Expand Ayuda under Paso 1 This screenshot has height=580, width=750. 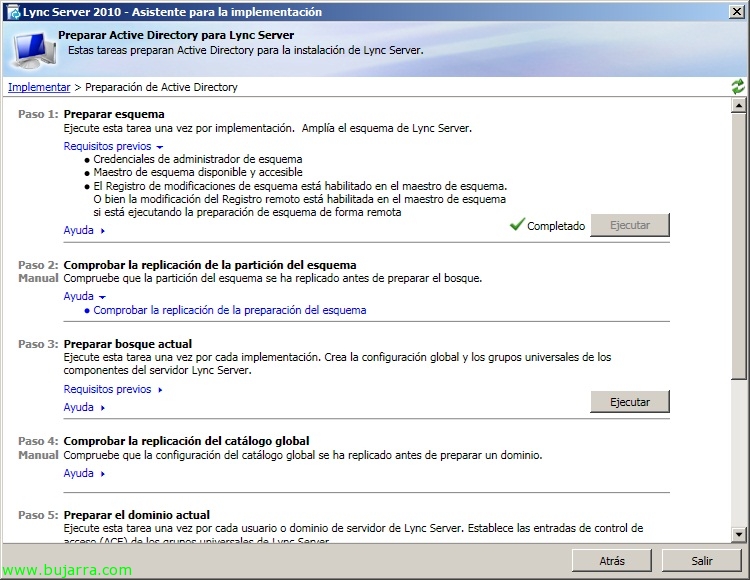pos(84,230)
